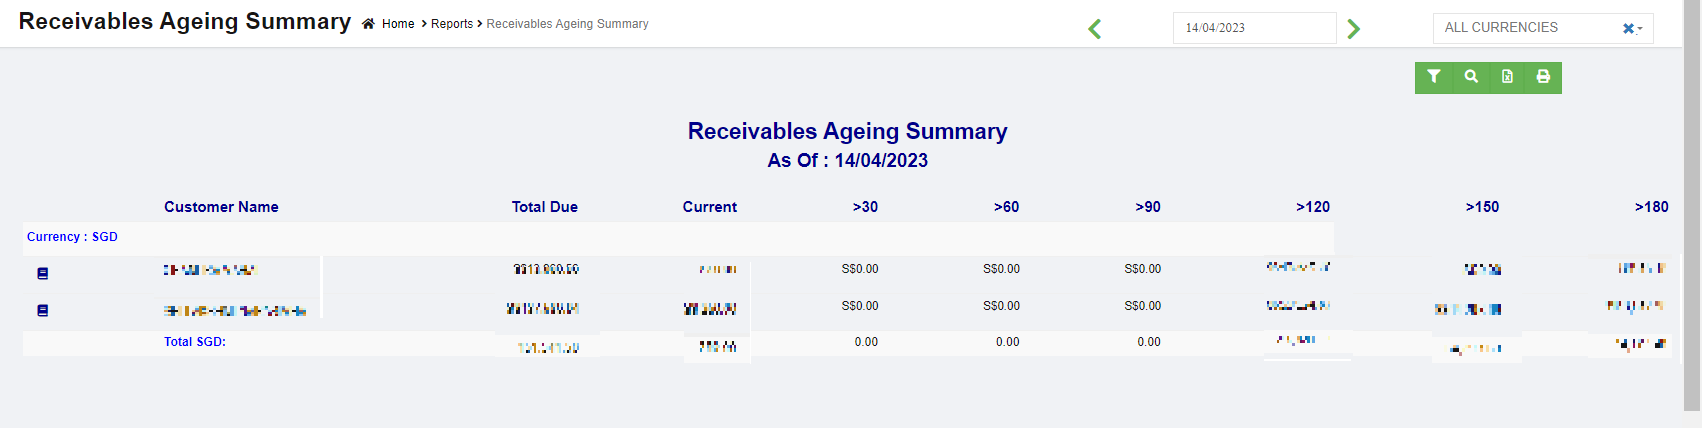Click the >180 column header
This screenshot has width=1702, height=428.
tap(1651, 207)
